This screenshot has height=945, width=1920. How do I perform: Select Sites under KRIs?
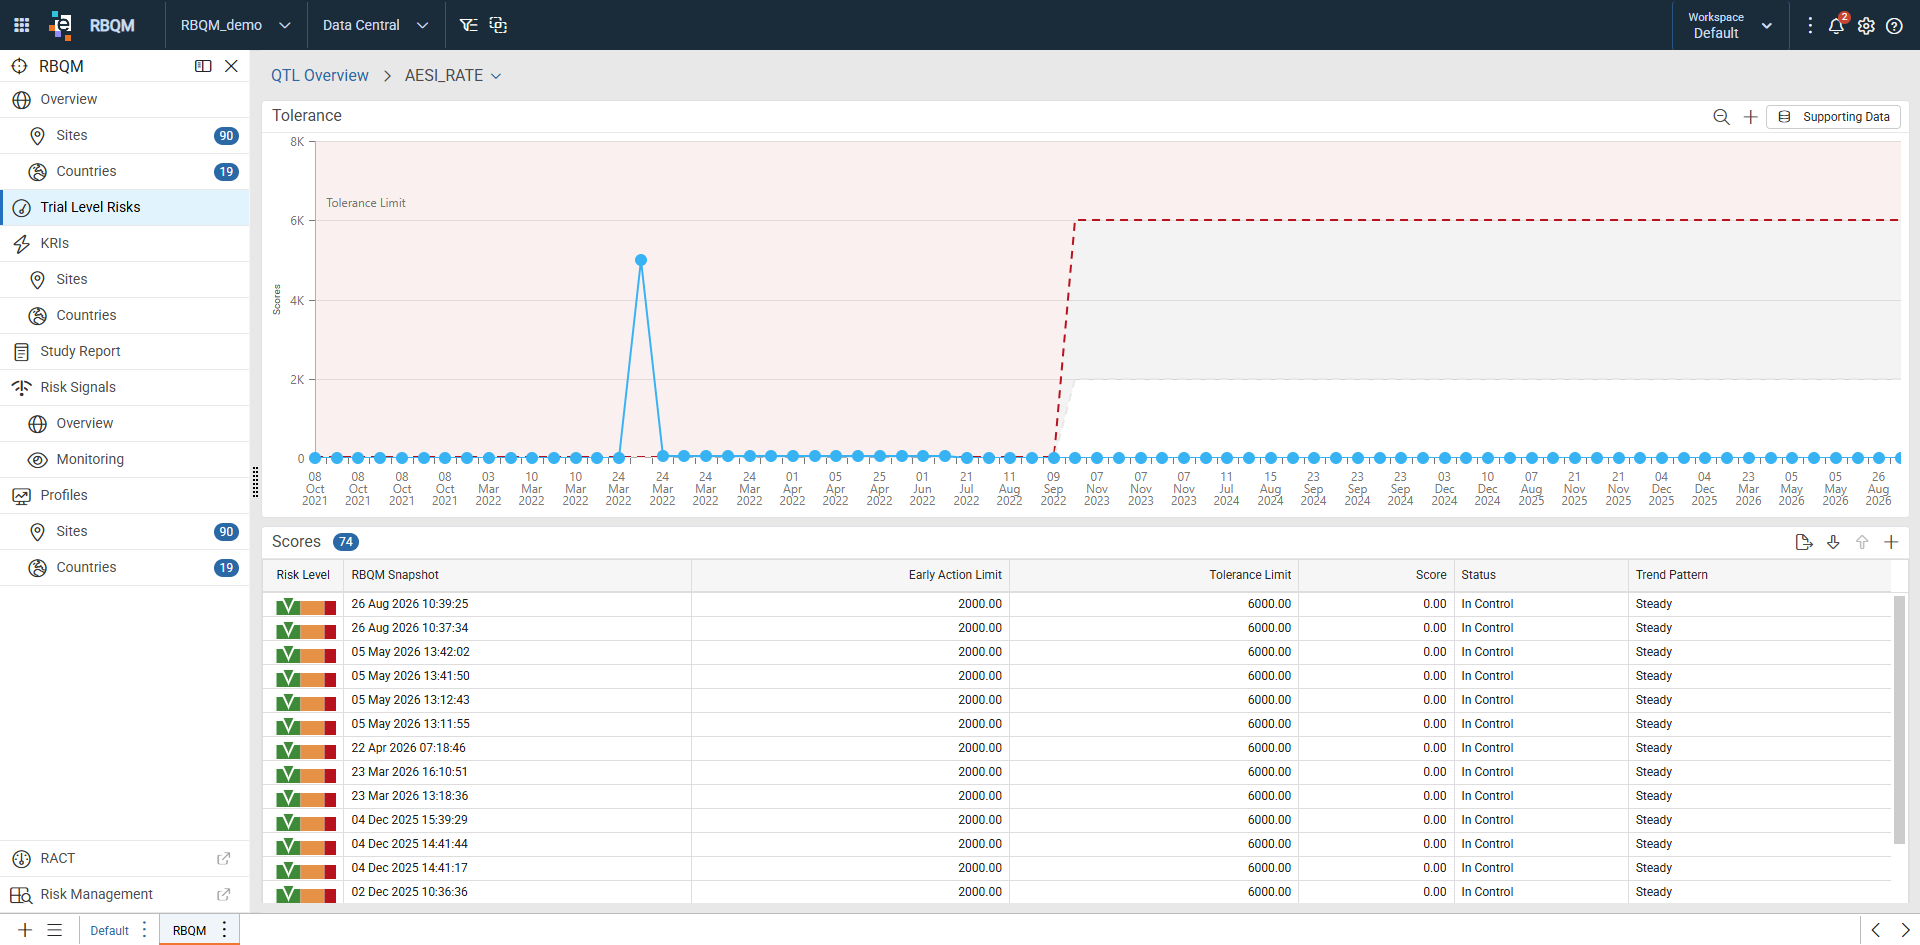point(125,279)
